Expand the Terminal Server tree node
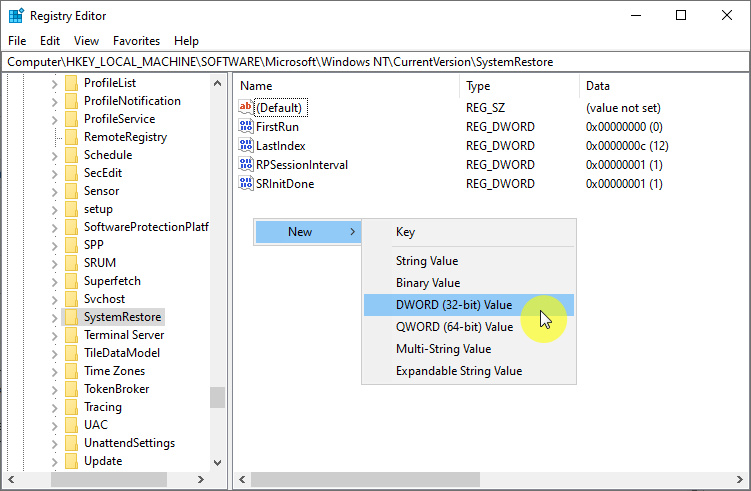751x491 pixels. 55,335
